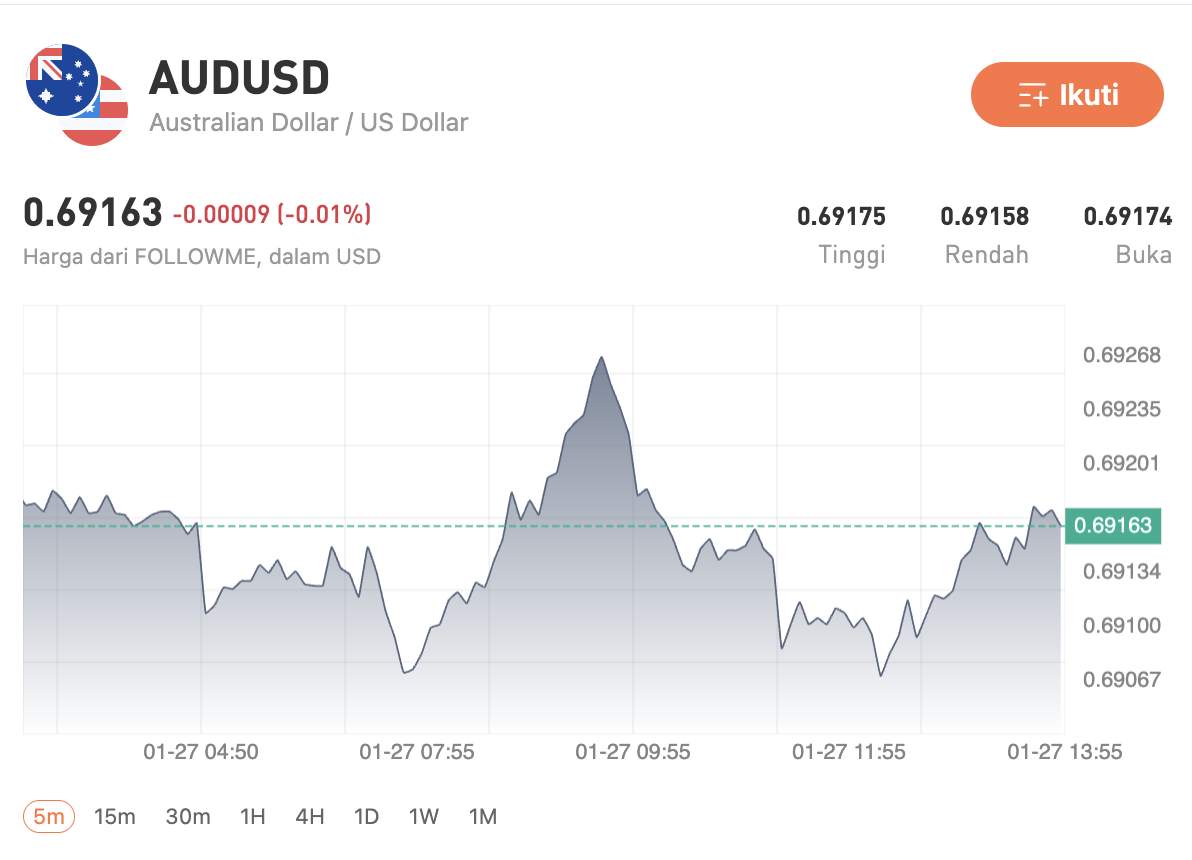Click the Buka open value 0.69174
This screenshot has height=860, width=1192.
[1128, 216]
